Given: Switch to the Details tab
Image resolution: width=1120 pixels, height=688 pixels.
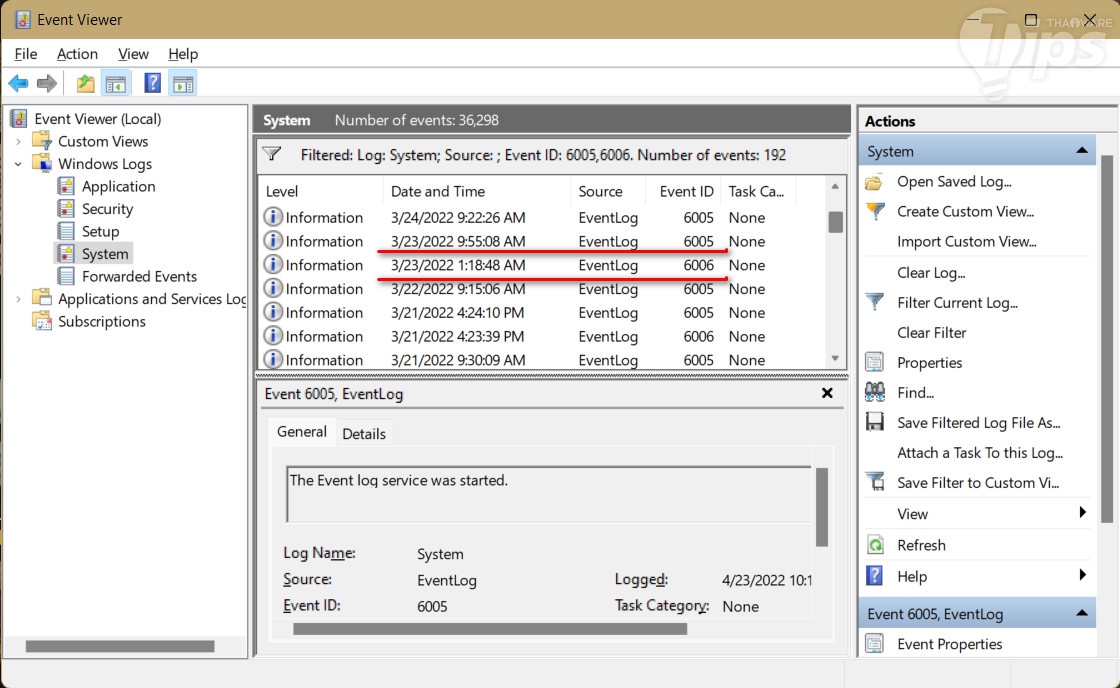Looking at the screenshot, I should [x=364, y=433].
